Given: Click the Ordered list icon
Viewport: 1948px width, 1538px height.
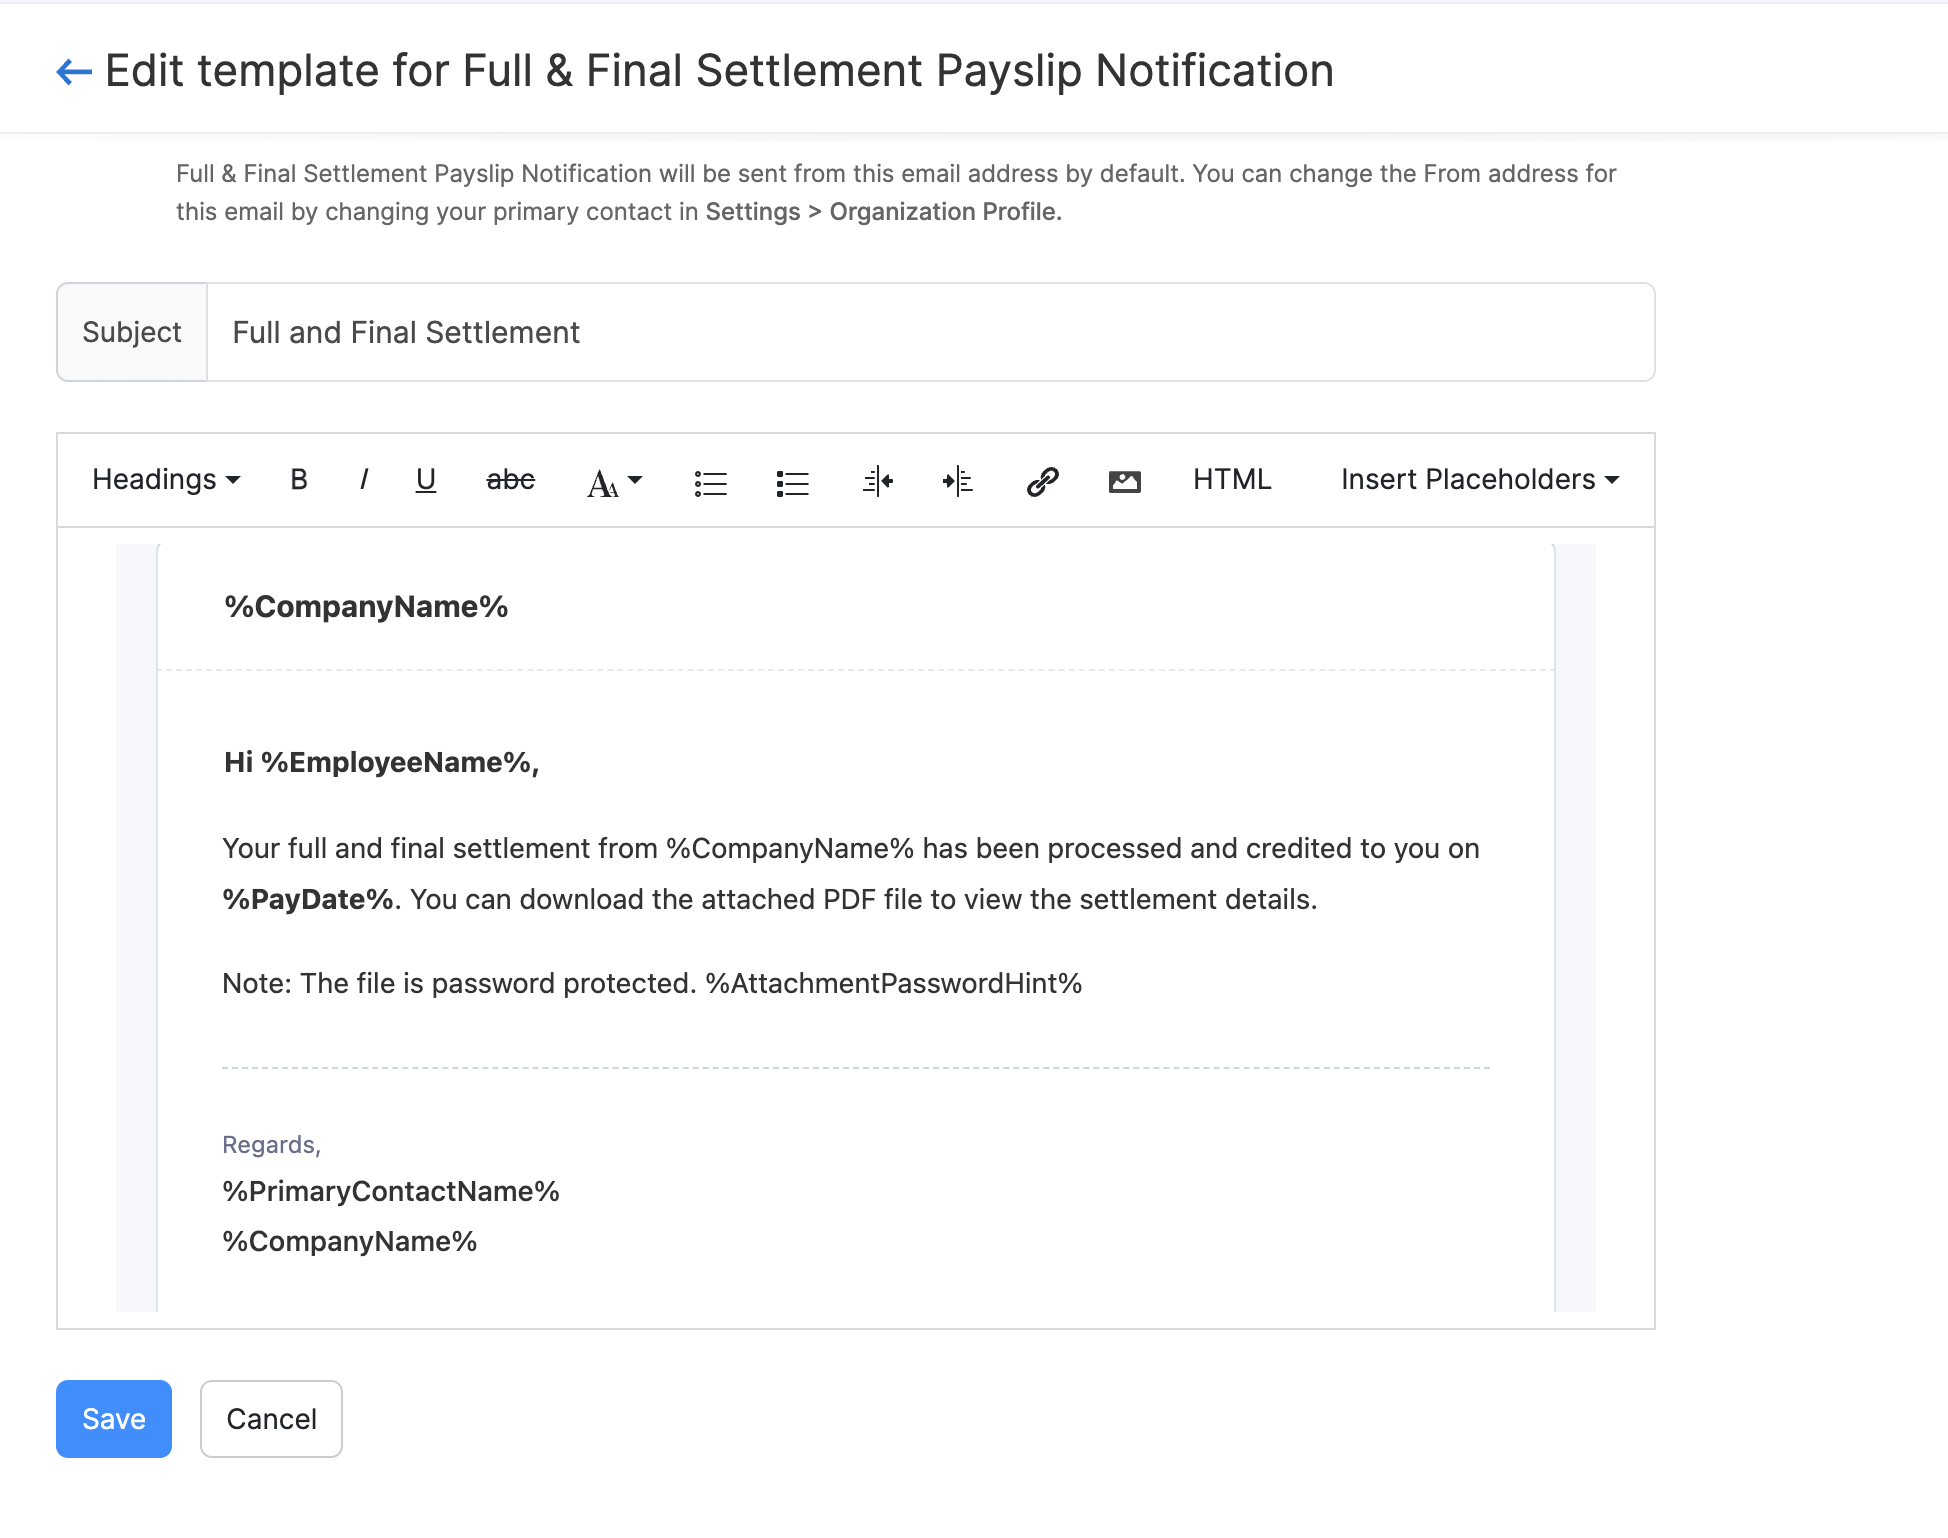Looking at the screenshot, I should point(791,479).
